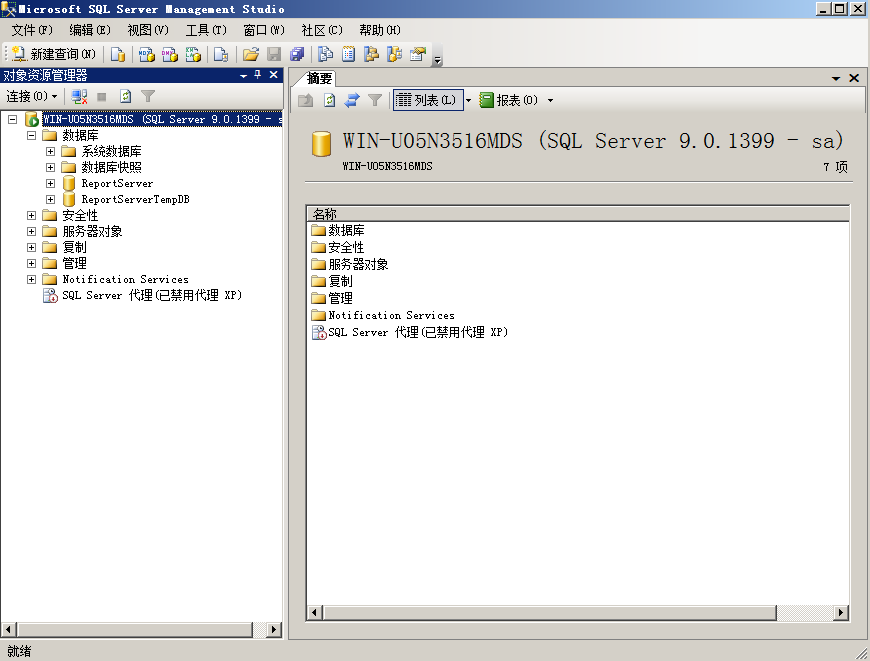Viewport: 870px width, 661px height.
Task: Open the 对象资源管理器 panel window position dropdown
Action: 244,75
